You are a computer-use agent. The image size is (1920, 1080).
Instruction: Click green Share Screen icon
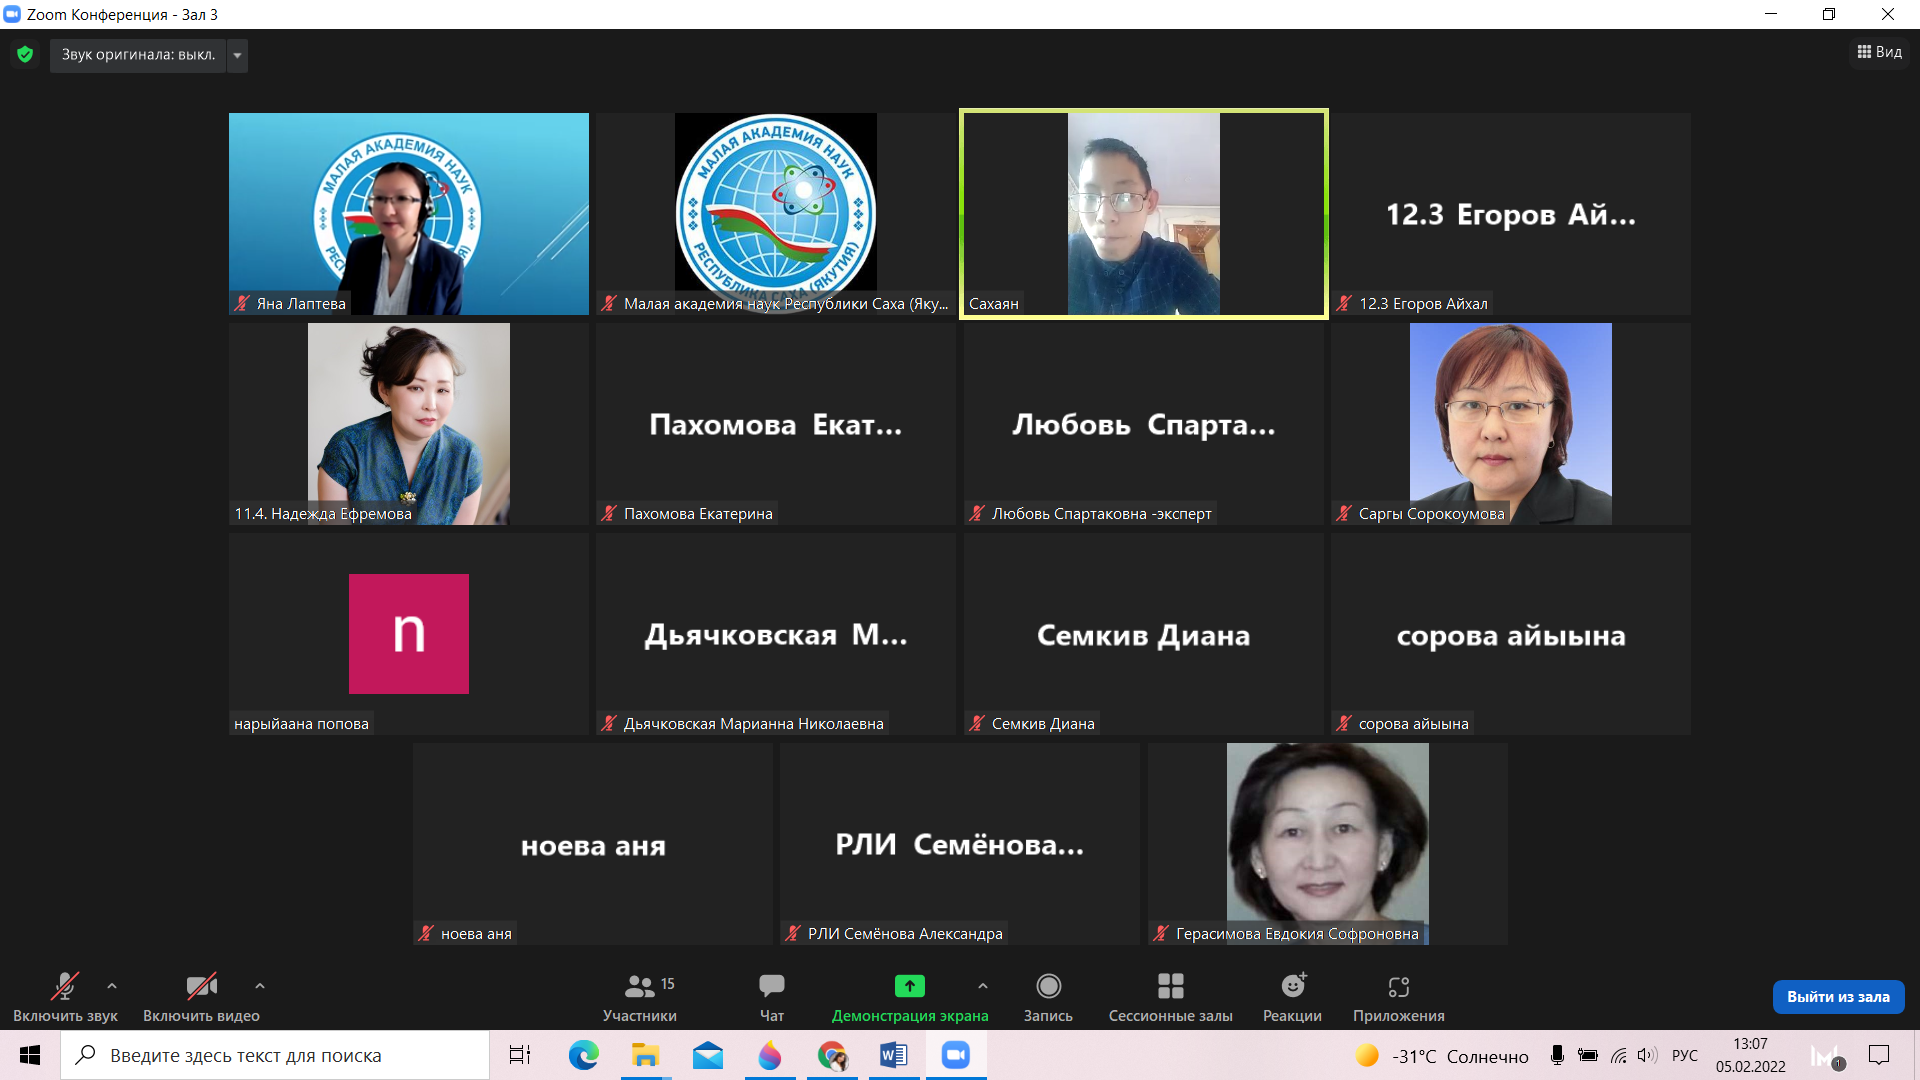(909, 987)
